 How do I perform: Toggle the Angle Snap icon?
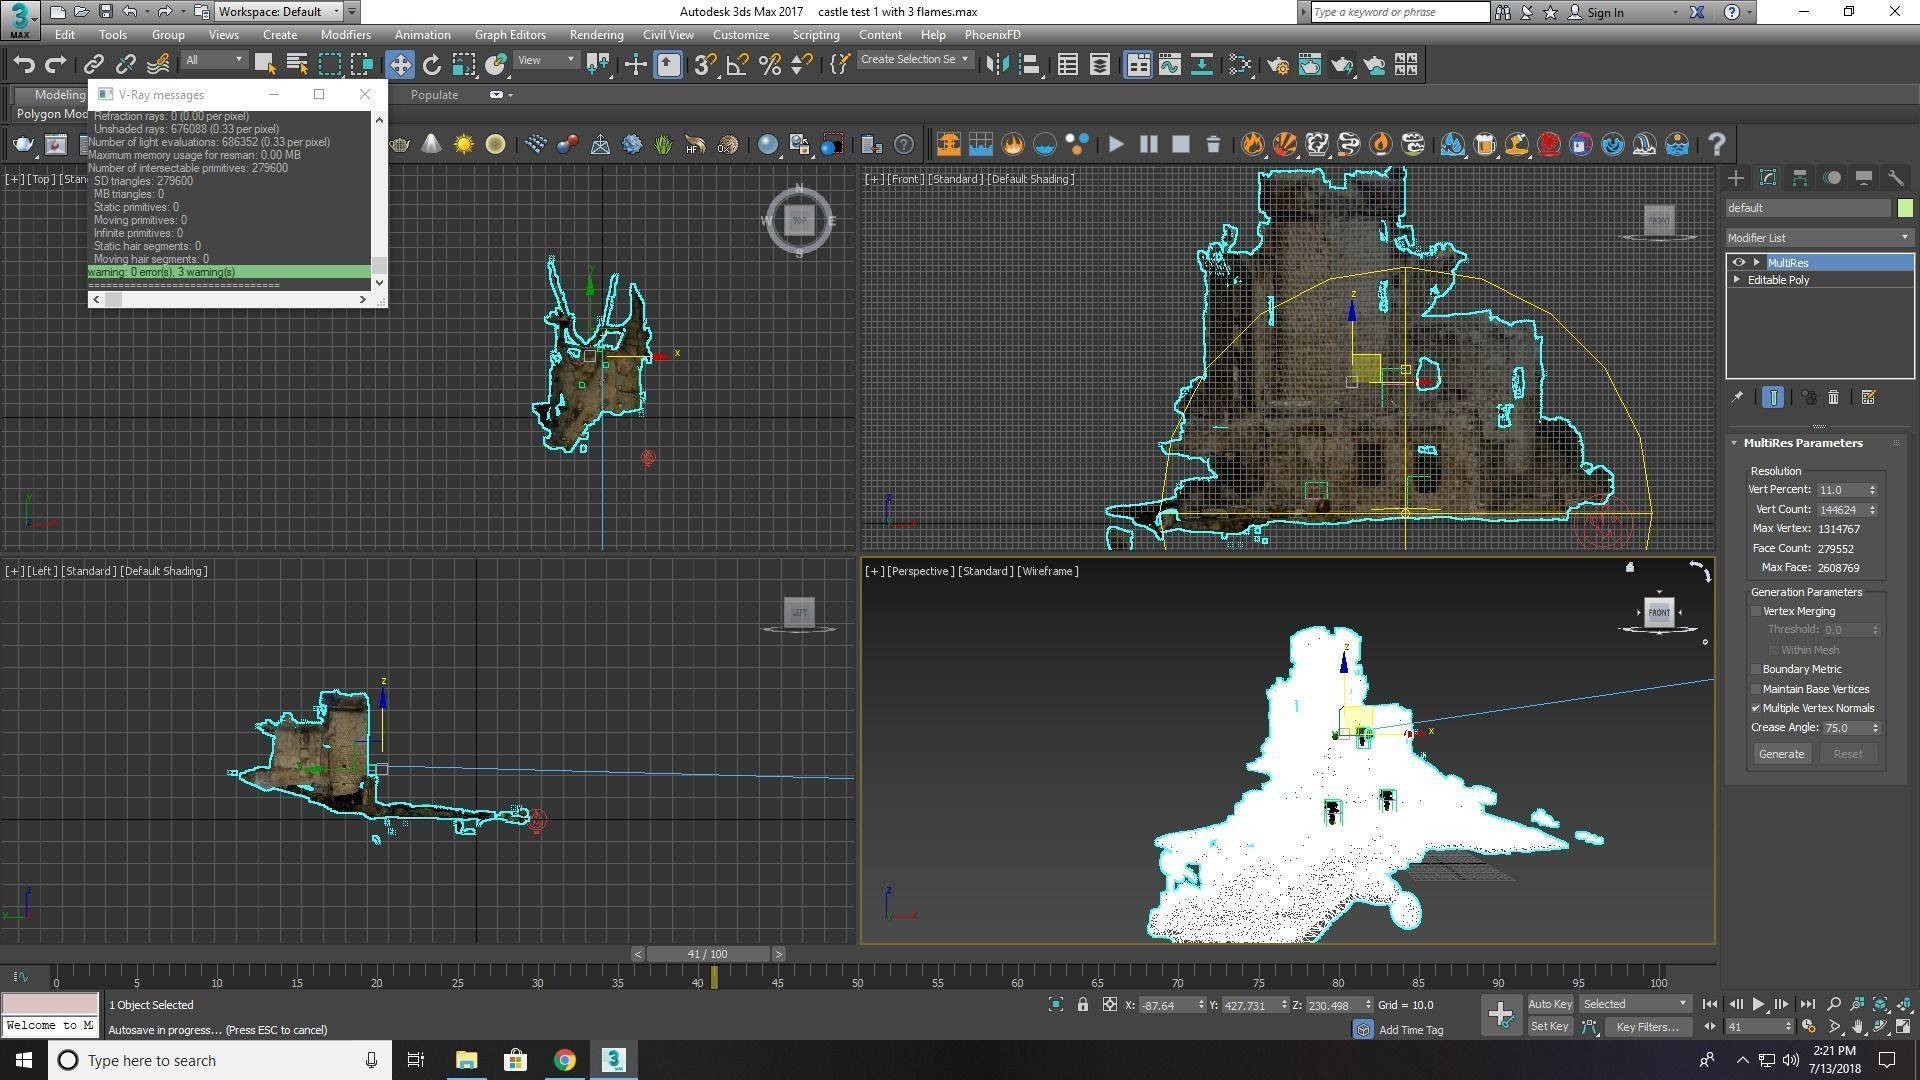tap(738, 65)
